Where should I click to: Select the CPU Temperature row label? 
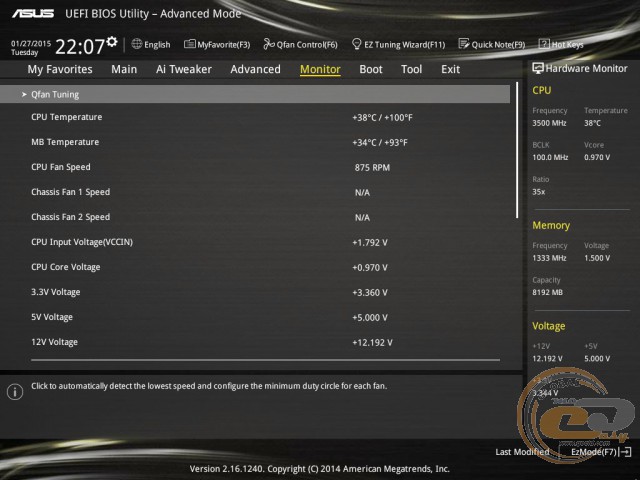click(67, 117)
